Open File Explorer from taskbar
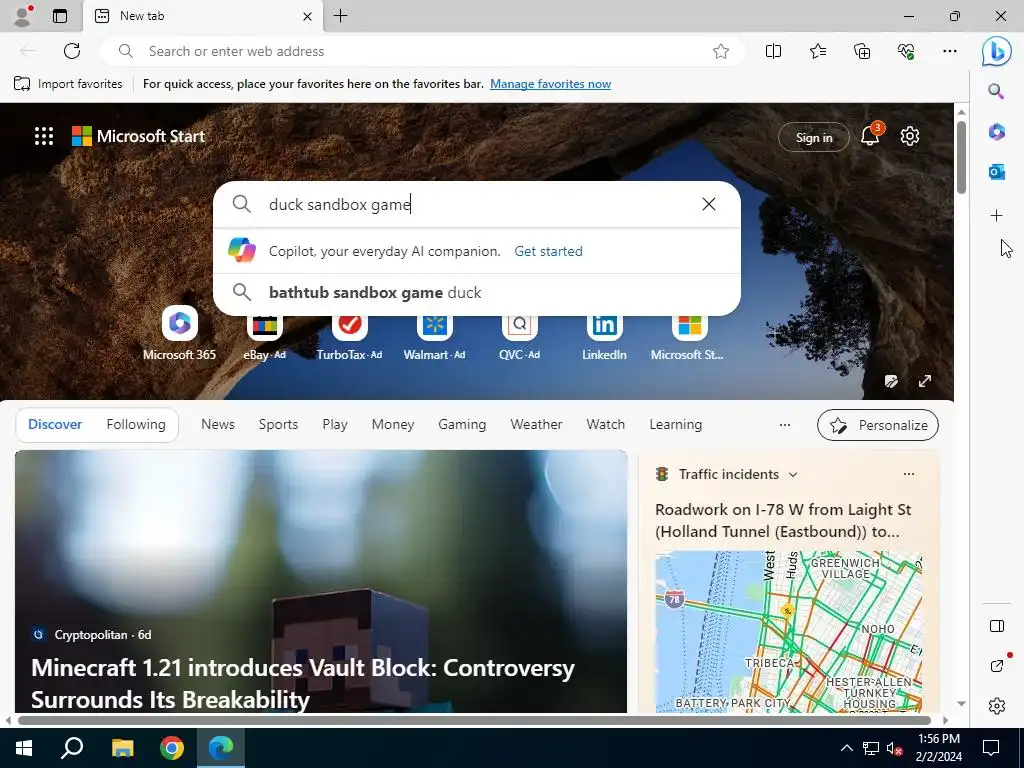 point(122,748)
